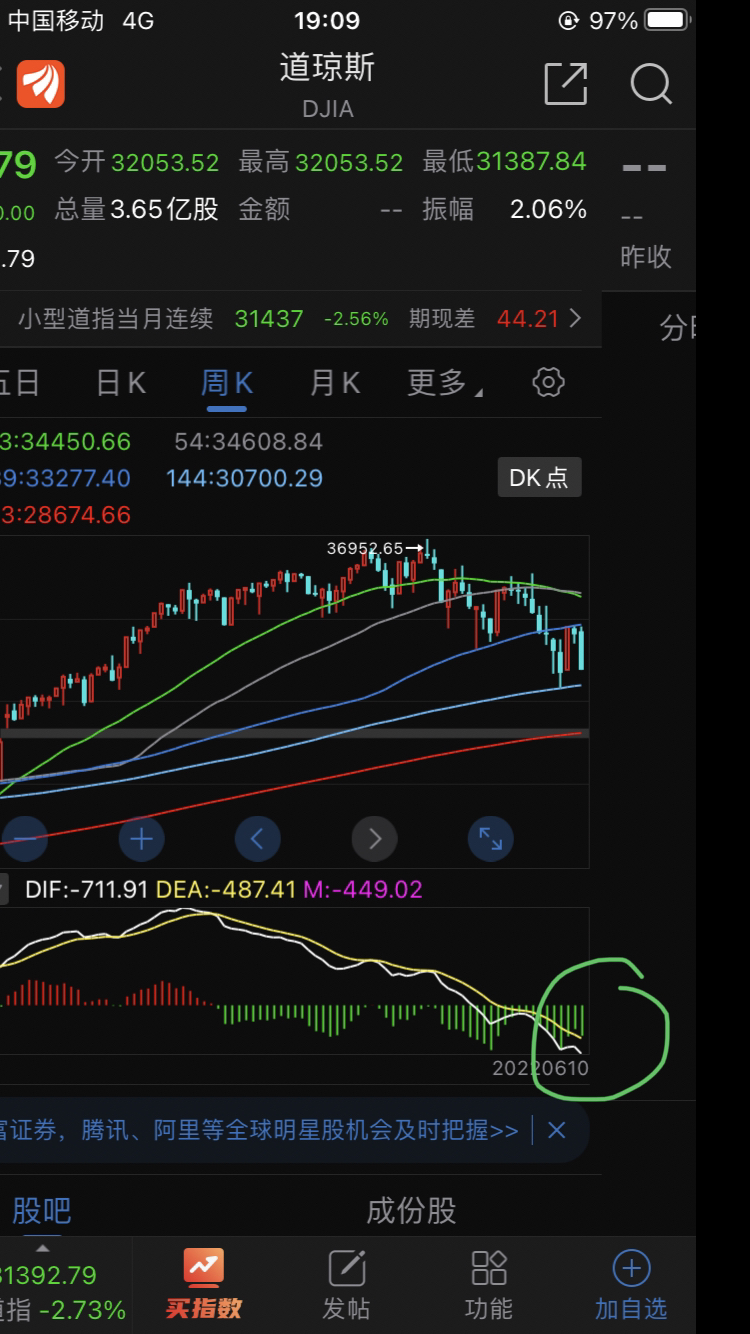Select the 周K weekly chart tab
The height and width of the screenshot is (1334, 750).
point(227,383)
